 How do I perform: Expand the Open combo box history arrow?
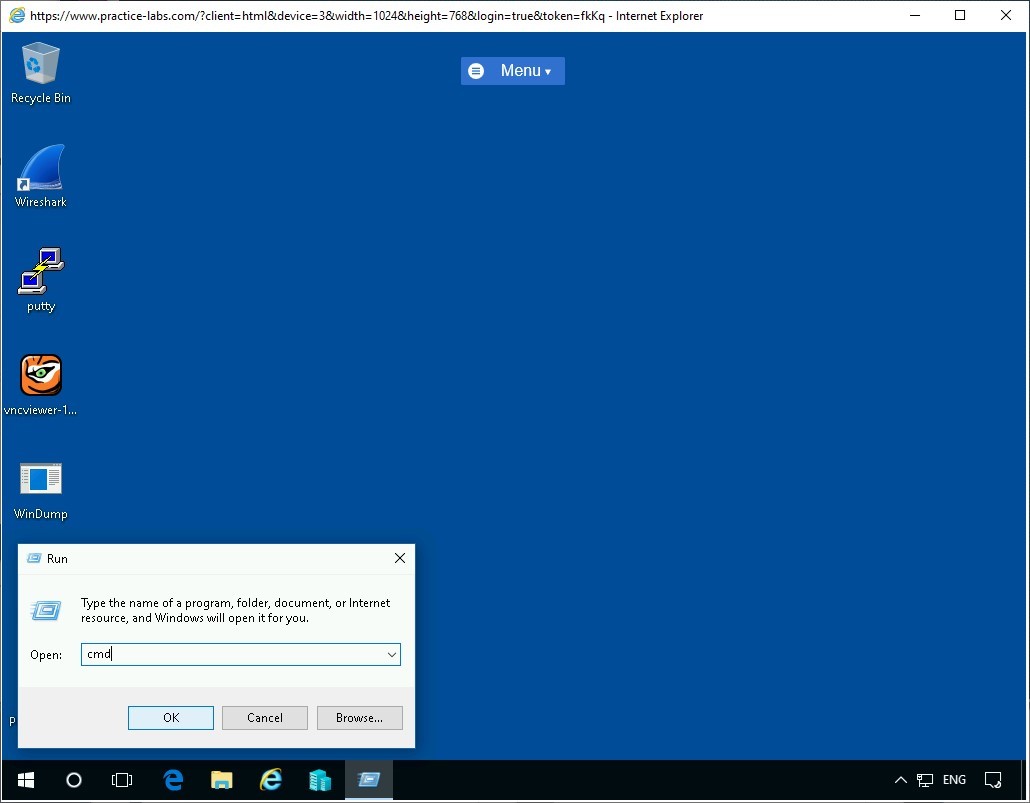(392, 654)
